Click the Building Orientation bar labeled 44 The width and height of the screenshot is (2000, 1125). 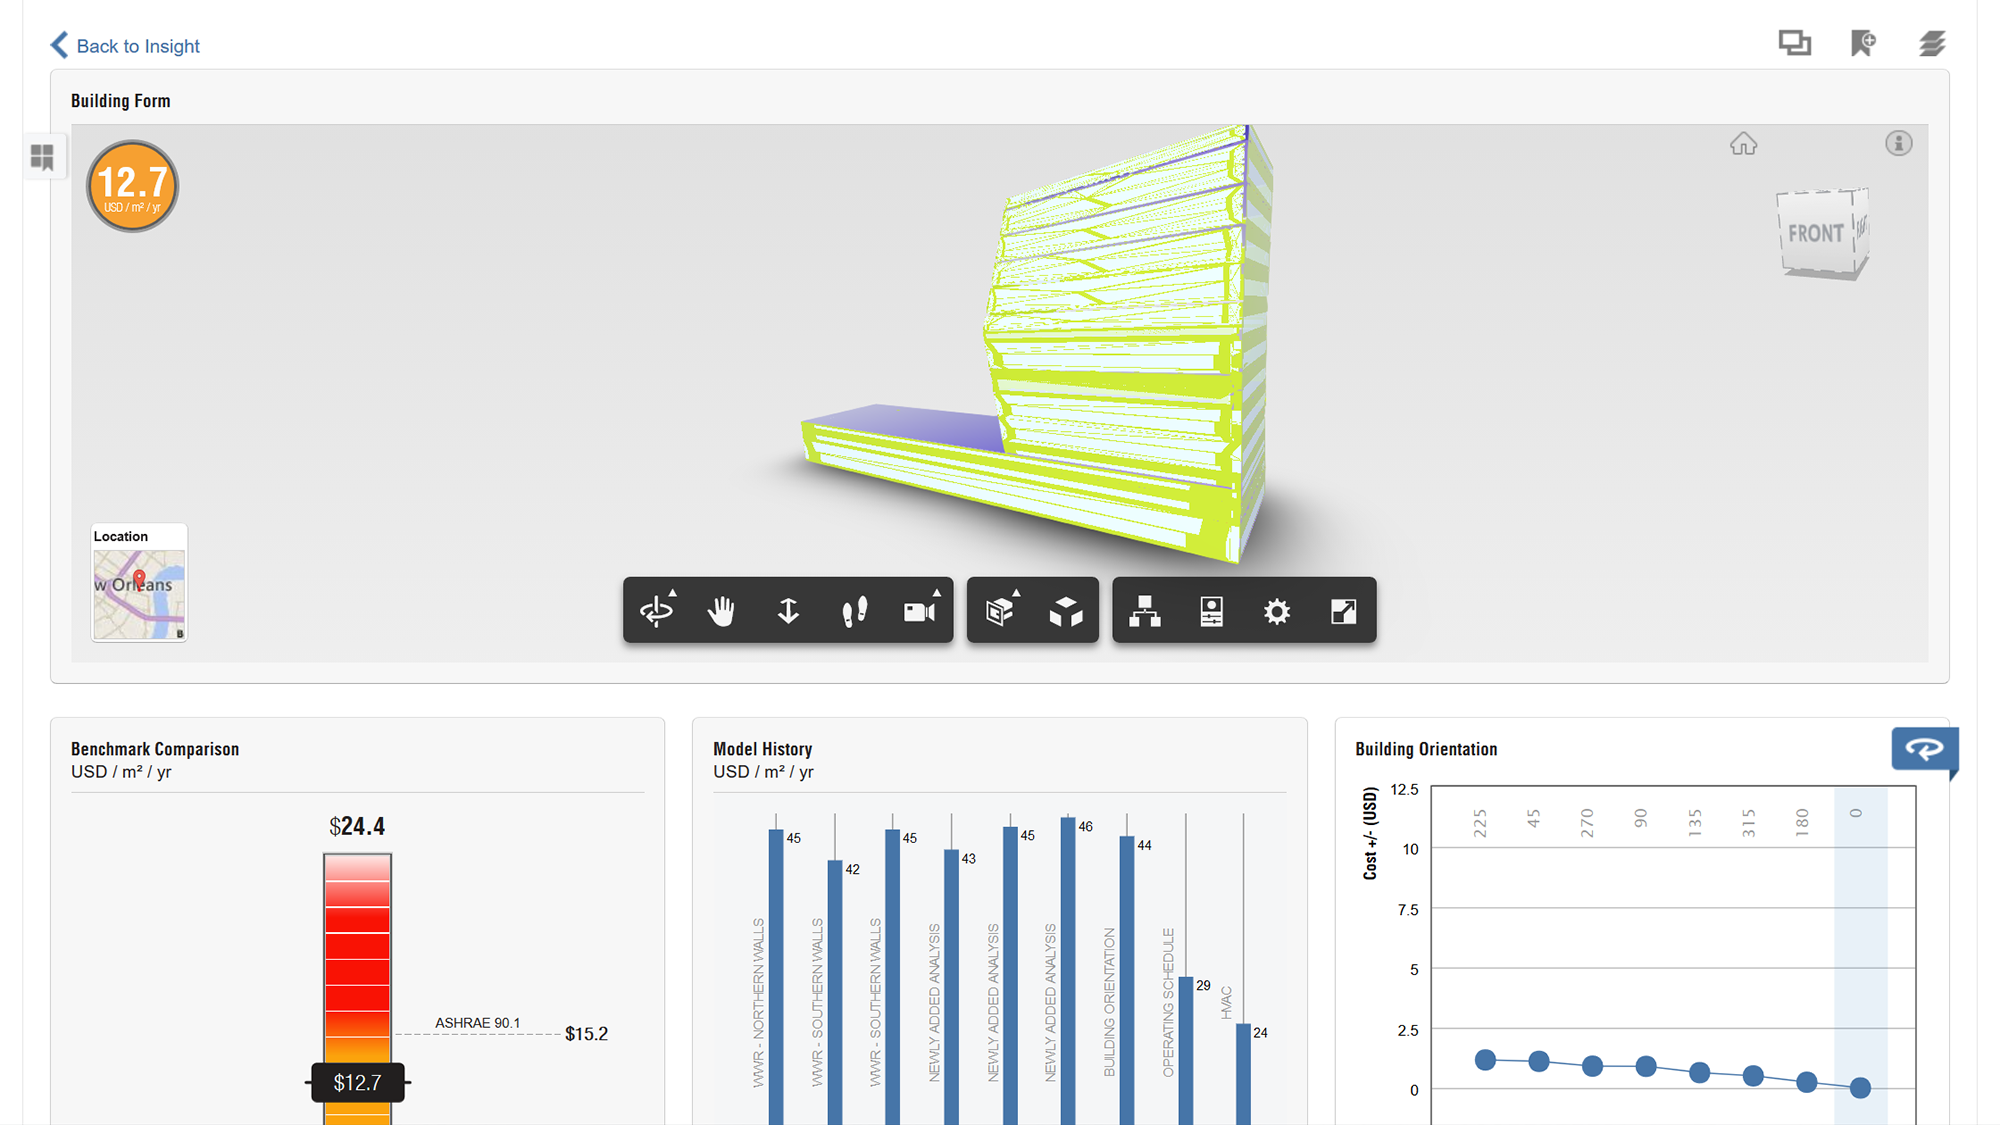[1127, 981]
